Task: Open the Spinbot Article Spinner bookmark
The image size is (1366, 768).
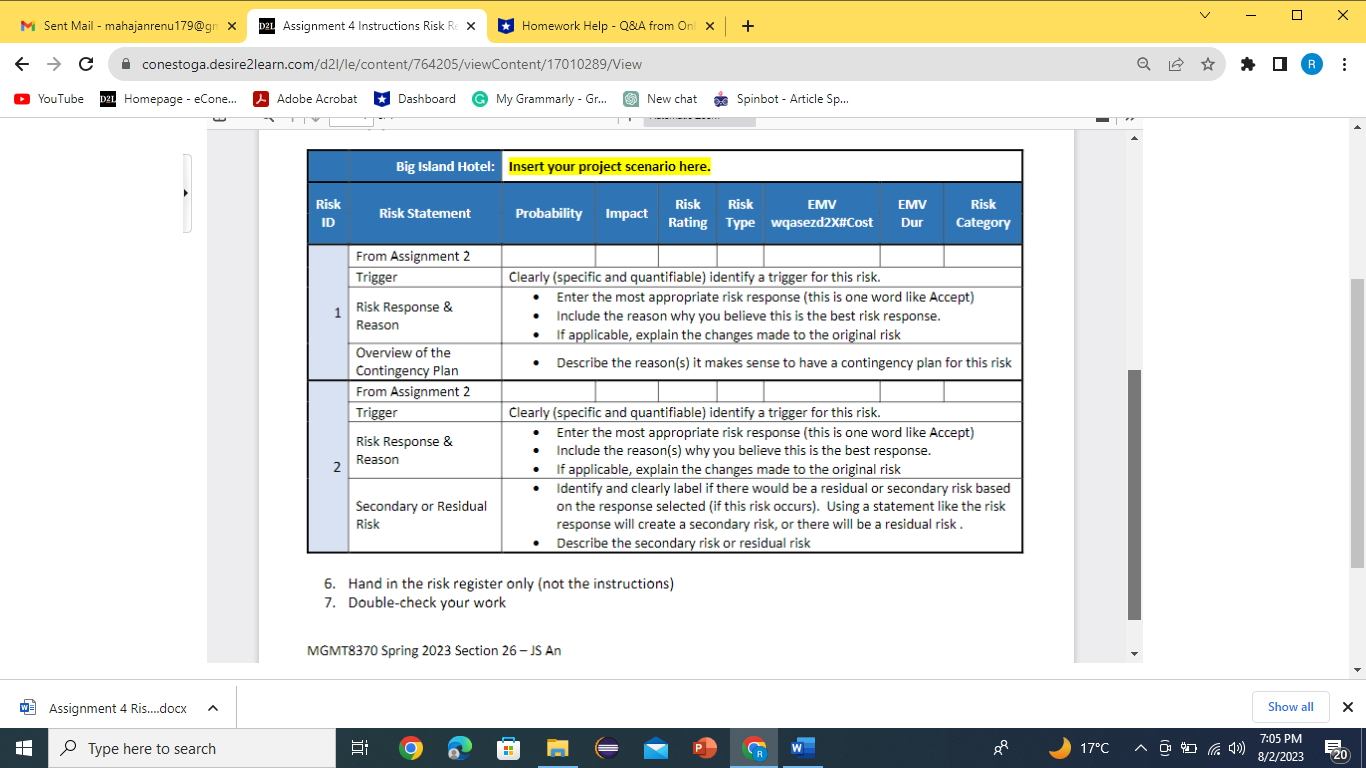Action: (781, 99)
